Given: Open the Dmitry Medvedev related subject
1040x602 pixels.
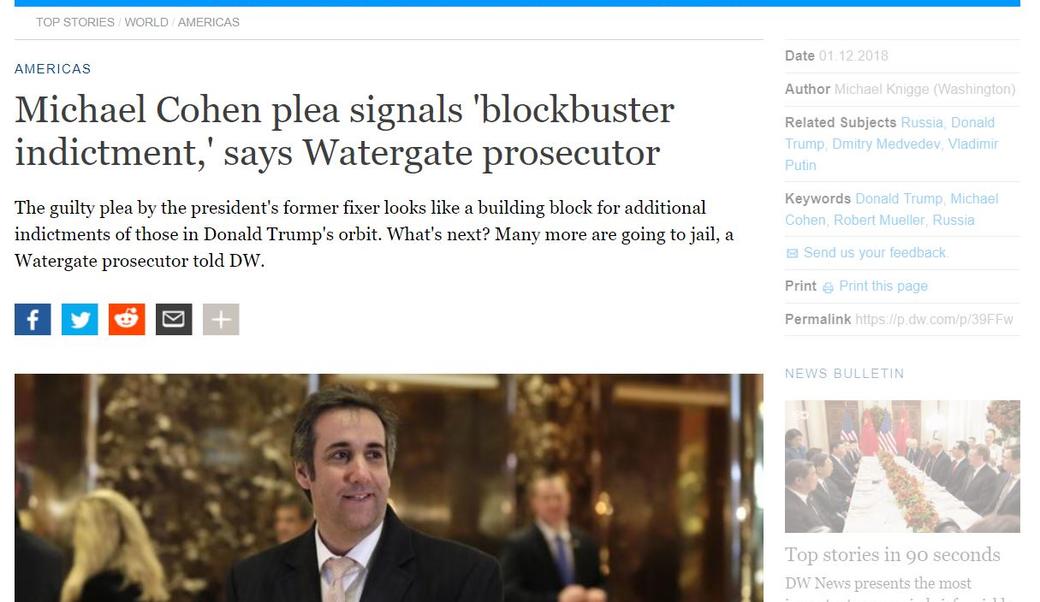Looking at the screenshot, I should pos(885,144).
